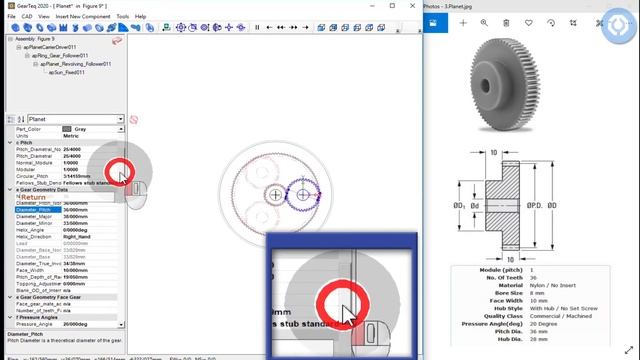Click the red icon beside the Planet dropdown

coord(133,120)
